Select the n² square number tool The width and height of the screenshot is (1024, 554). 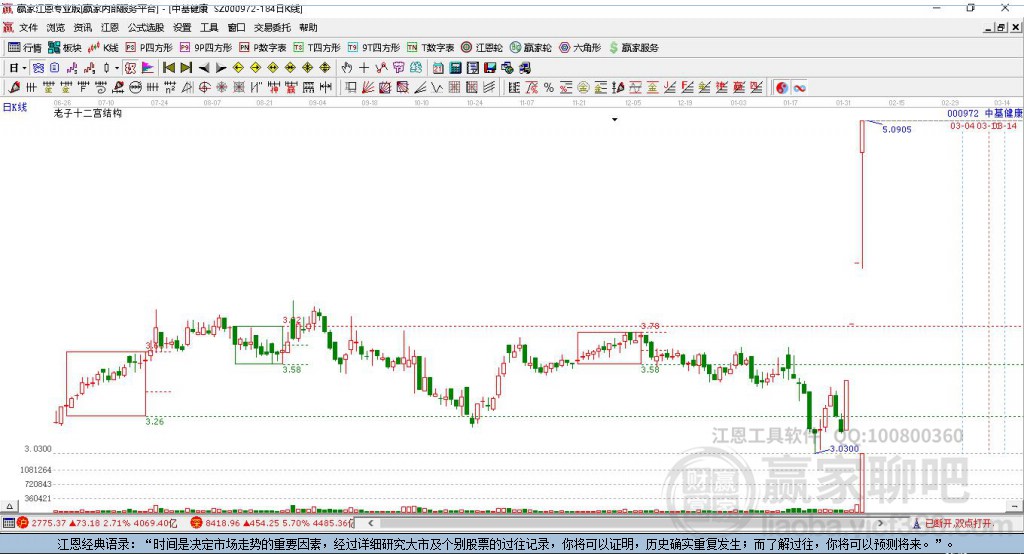(170, 88)
